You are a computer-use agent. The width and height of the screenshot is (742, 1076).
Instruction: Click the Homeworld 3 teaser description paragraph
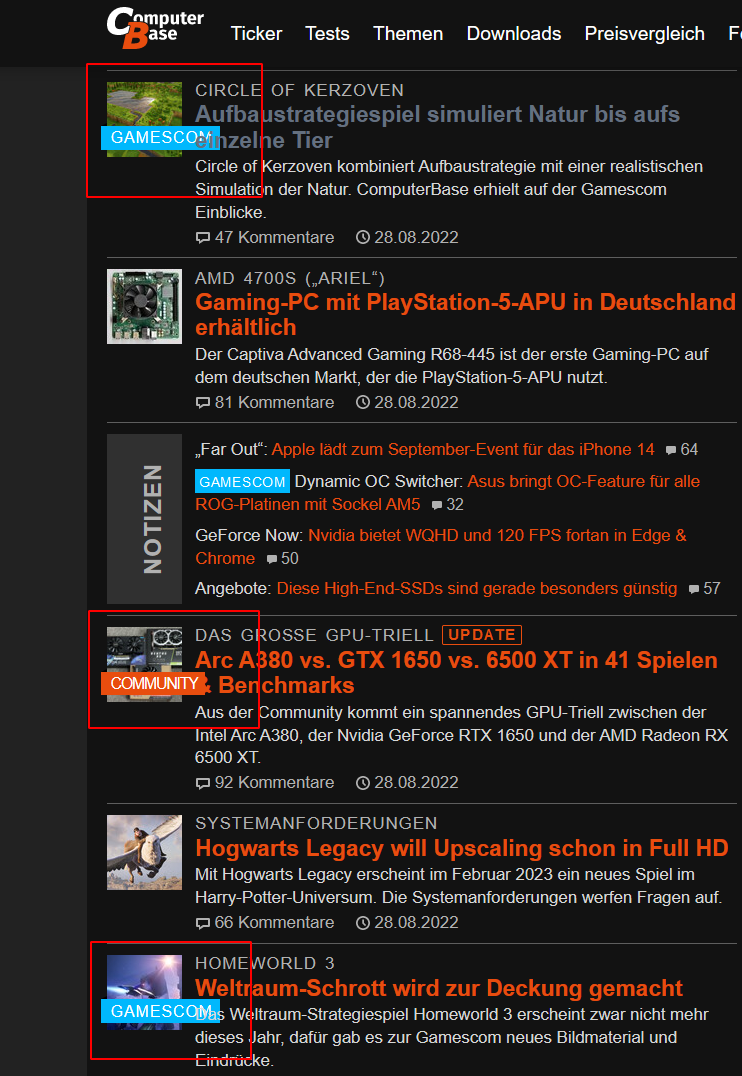452,1037
